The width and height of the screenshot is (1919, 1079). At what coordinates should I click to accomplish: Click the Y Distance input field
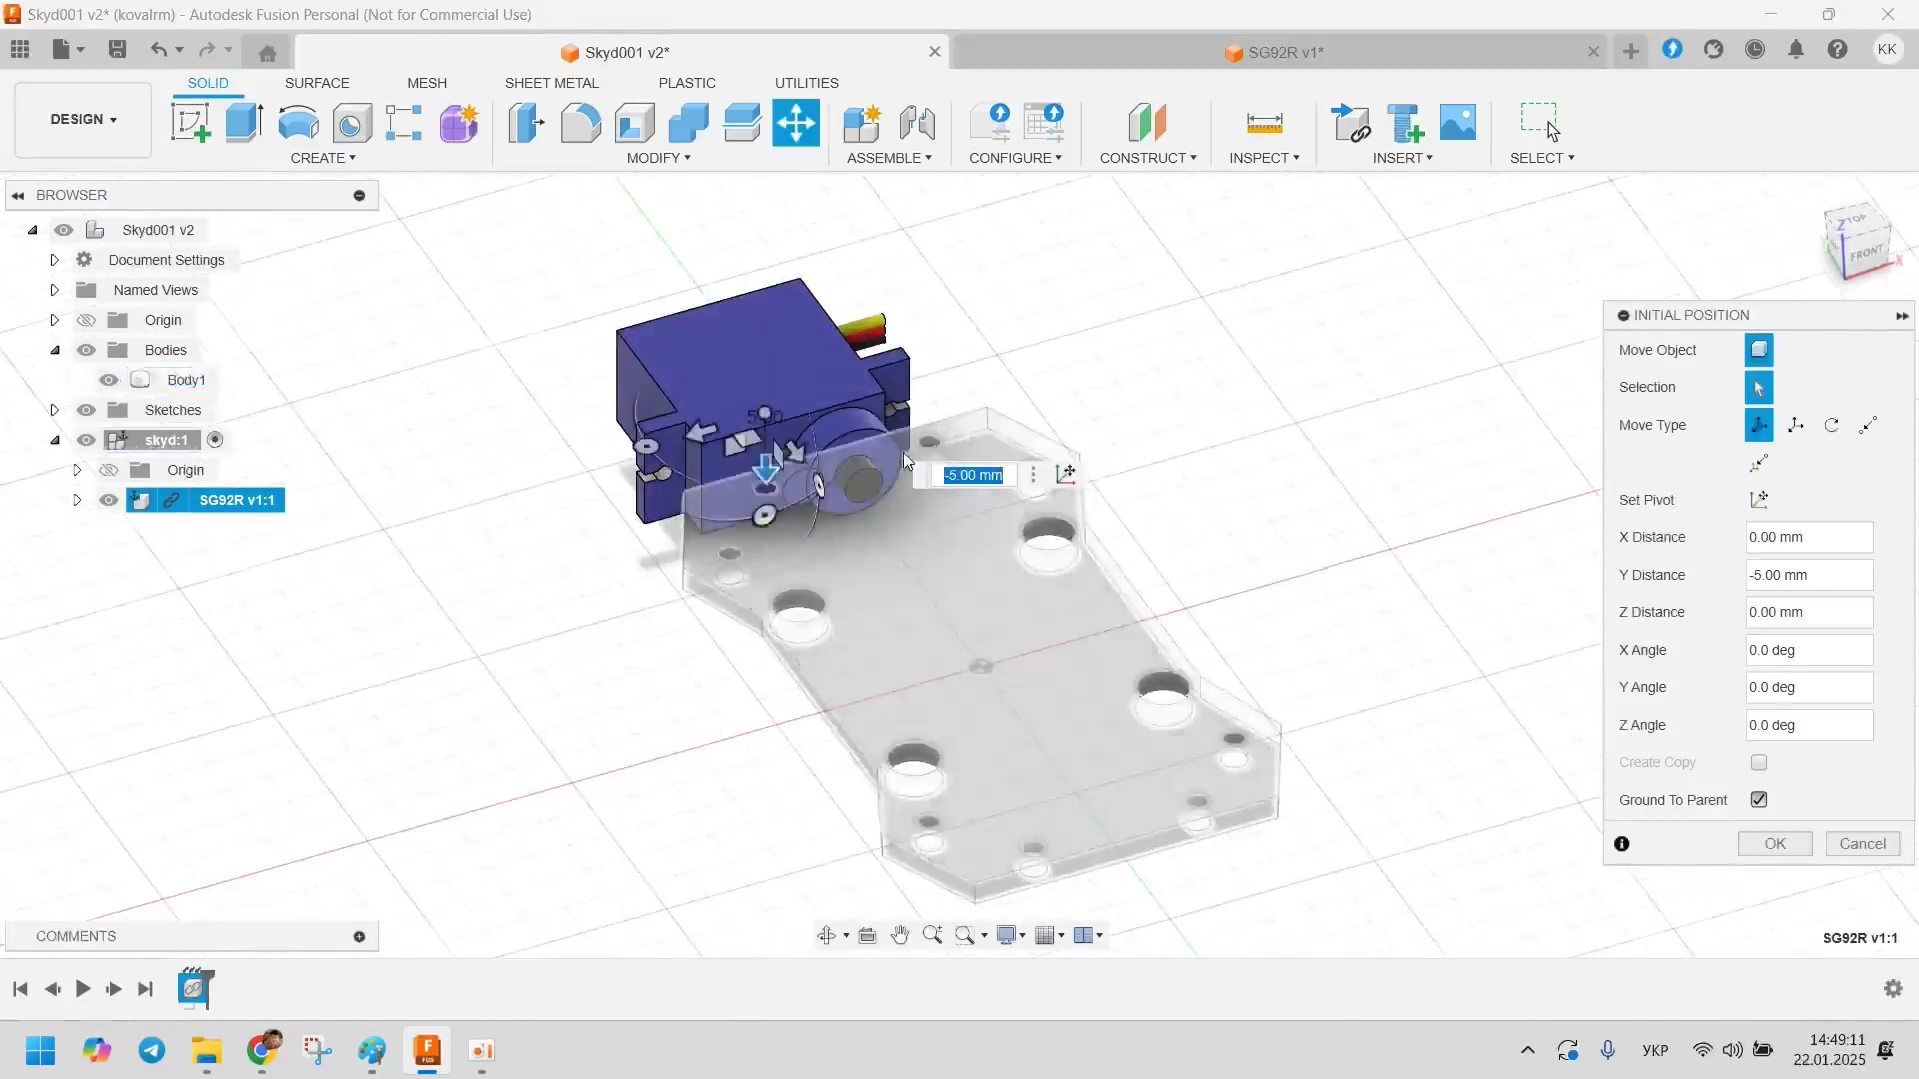click(1809, 575)
